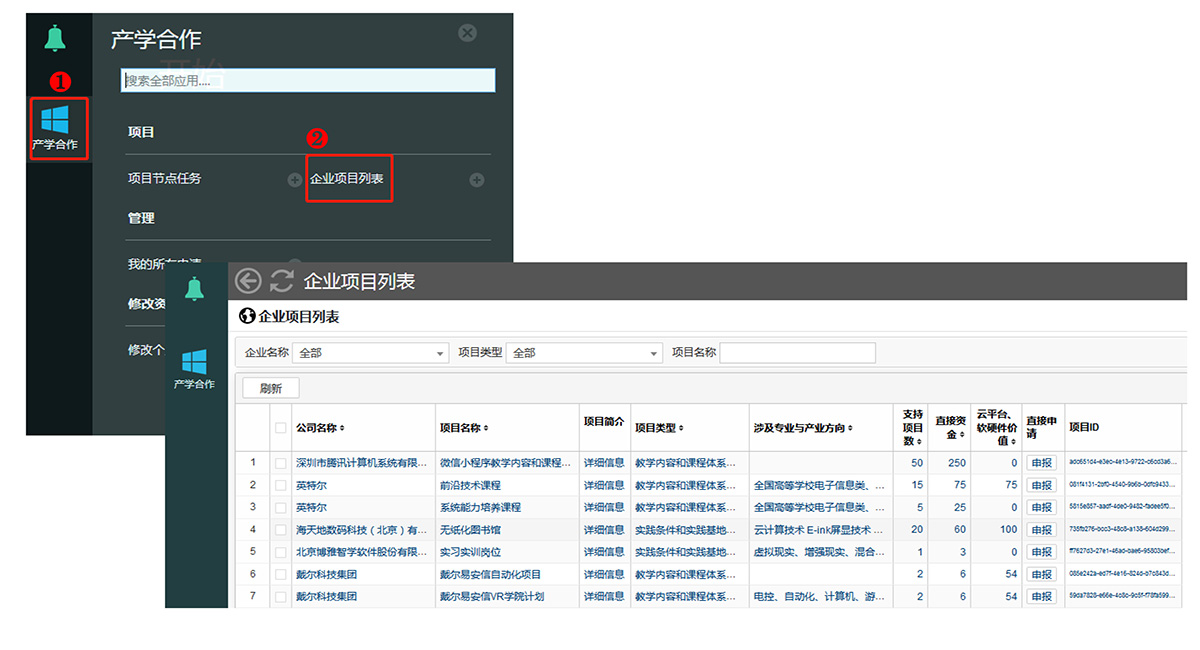Click plus icon next to 项目节点任务

(295, 180)
